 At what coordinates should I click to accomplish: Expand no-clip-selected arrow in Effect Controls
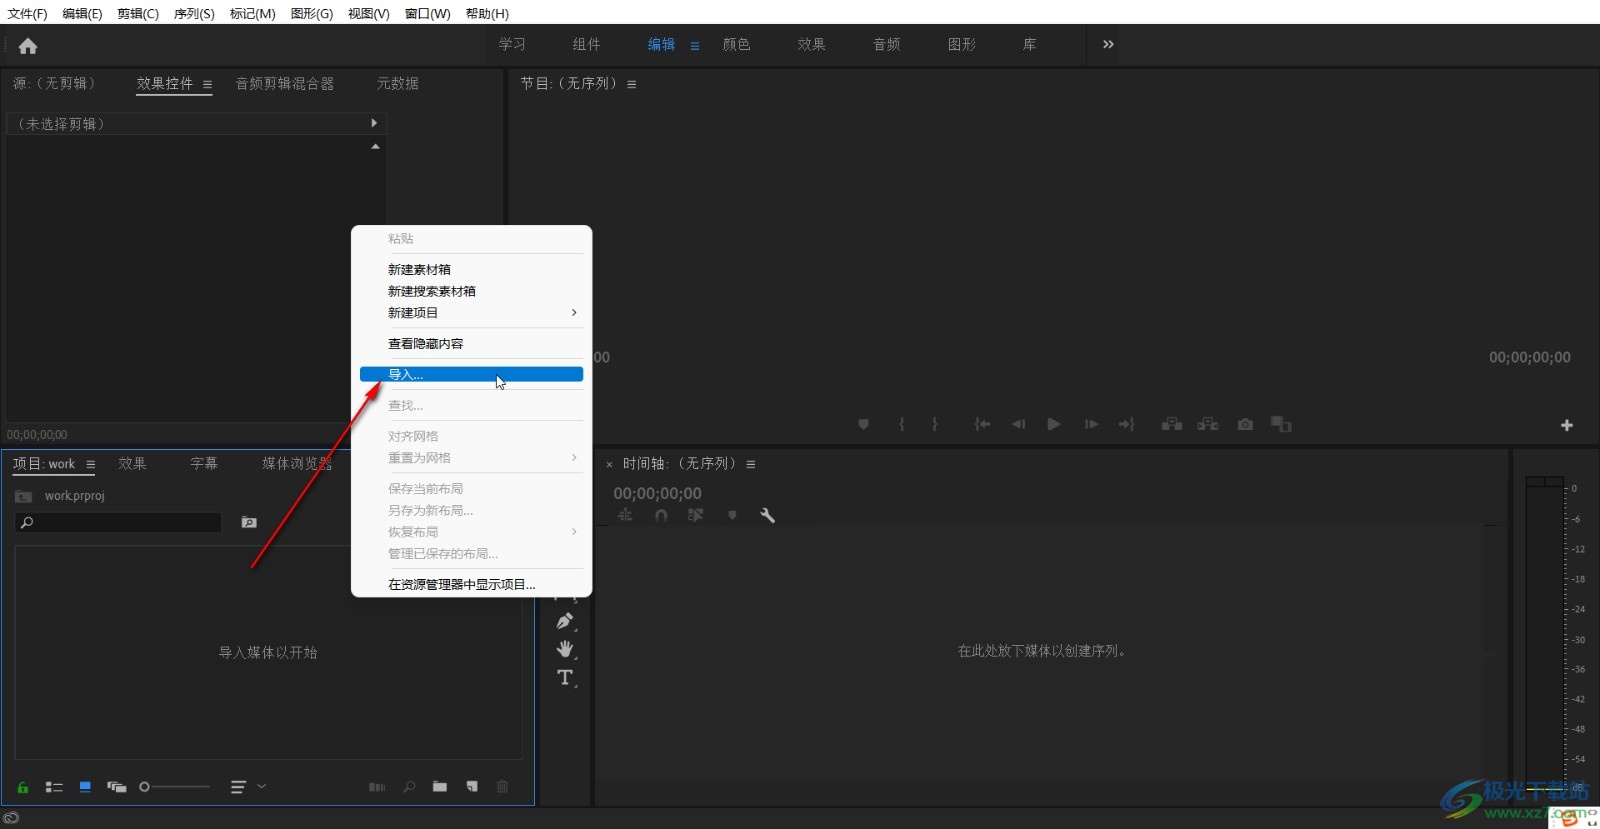click(374, 123)
